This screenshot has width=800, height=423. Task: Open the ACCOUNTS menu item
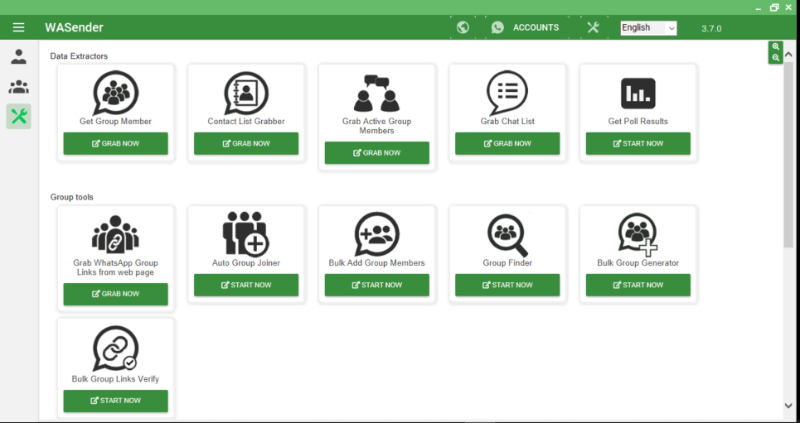pos(535,28)
